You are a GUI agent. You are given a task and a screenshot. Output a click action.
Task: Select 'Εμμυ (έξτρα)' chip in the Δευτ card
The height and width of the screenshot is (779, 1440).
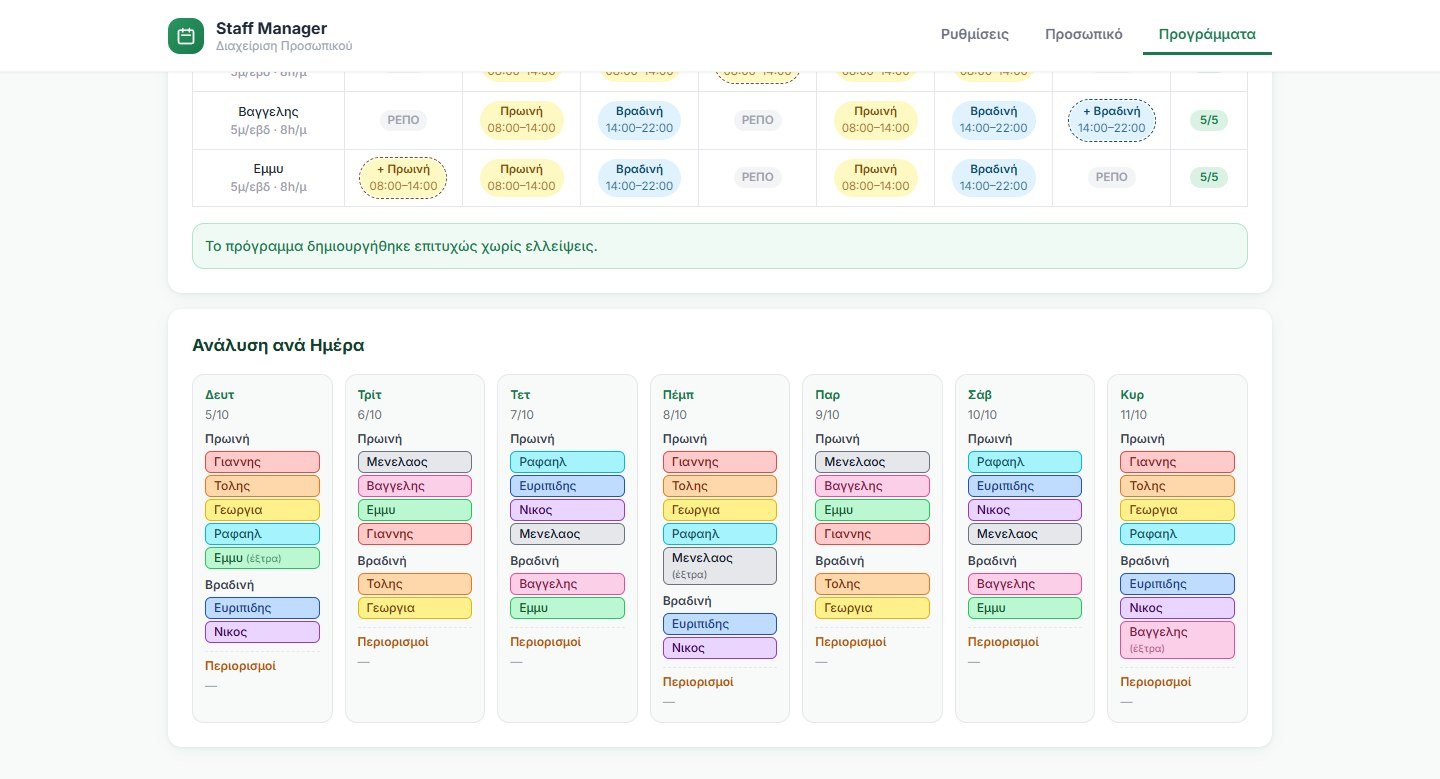pyautogui.click(x=262, y=558)
